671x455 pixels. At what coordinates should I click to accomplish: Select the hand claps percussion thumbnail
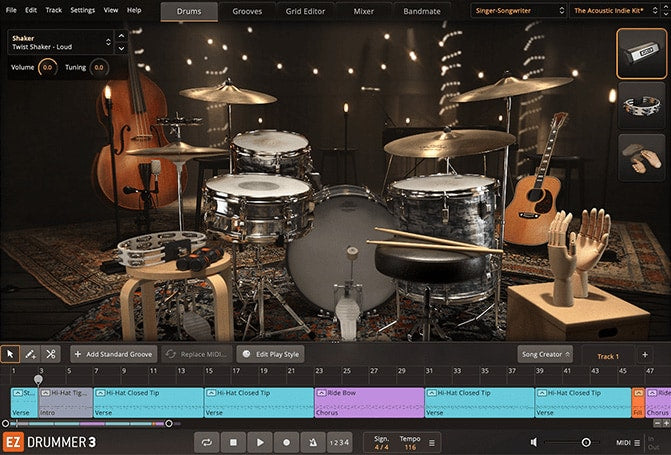[641, 158]
